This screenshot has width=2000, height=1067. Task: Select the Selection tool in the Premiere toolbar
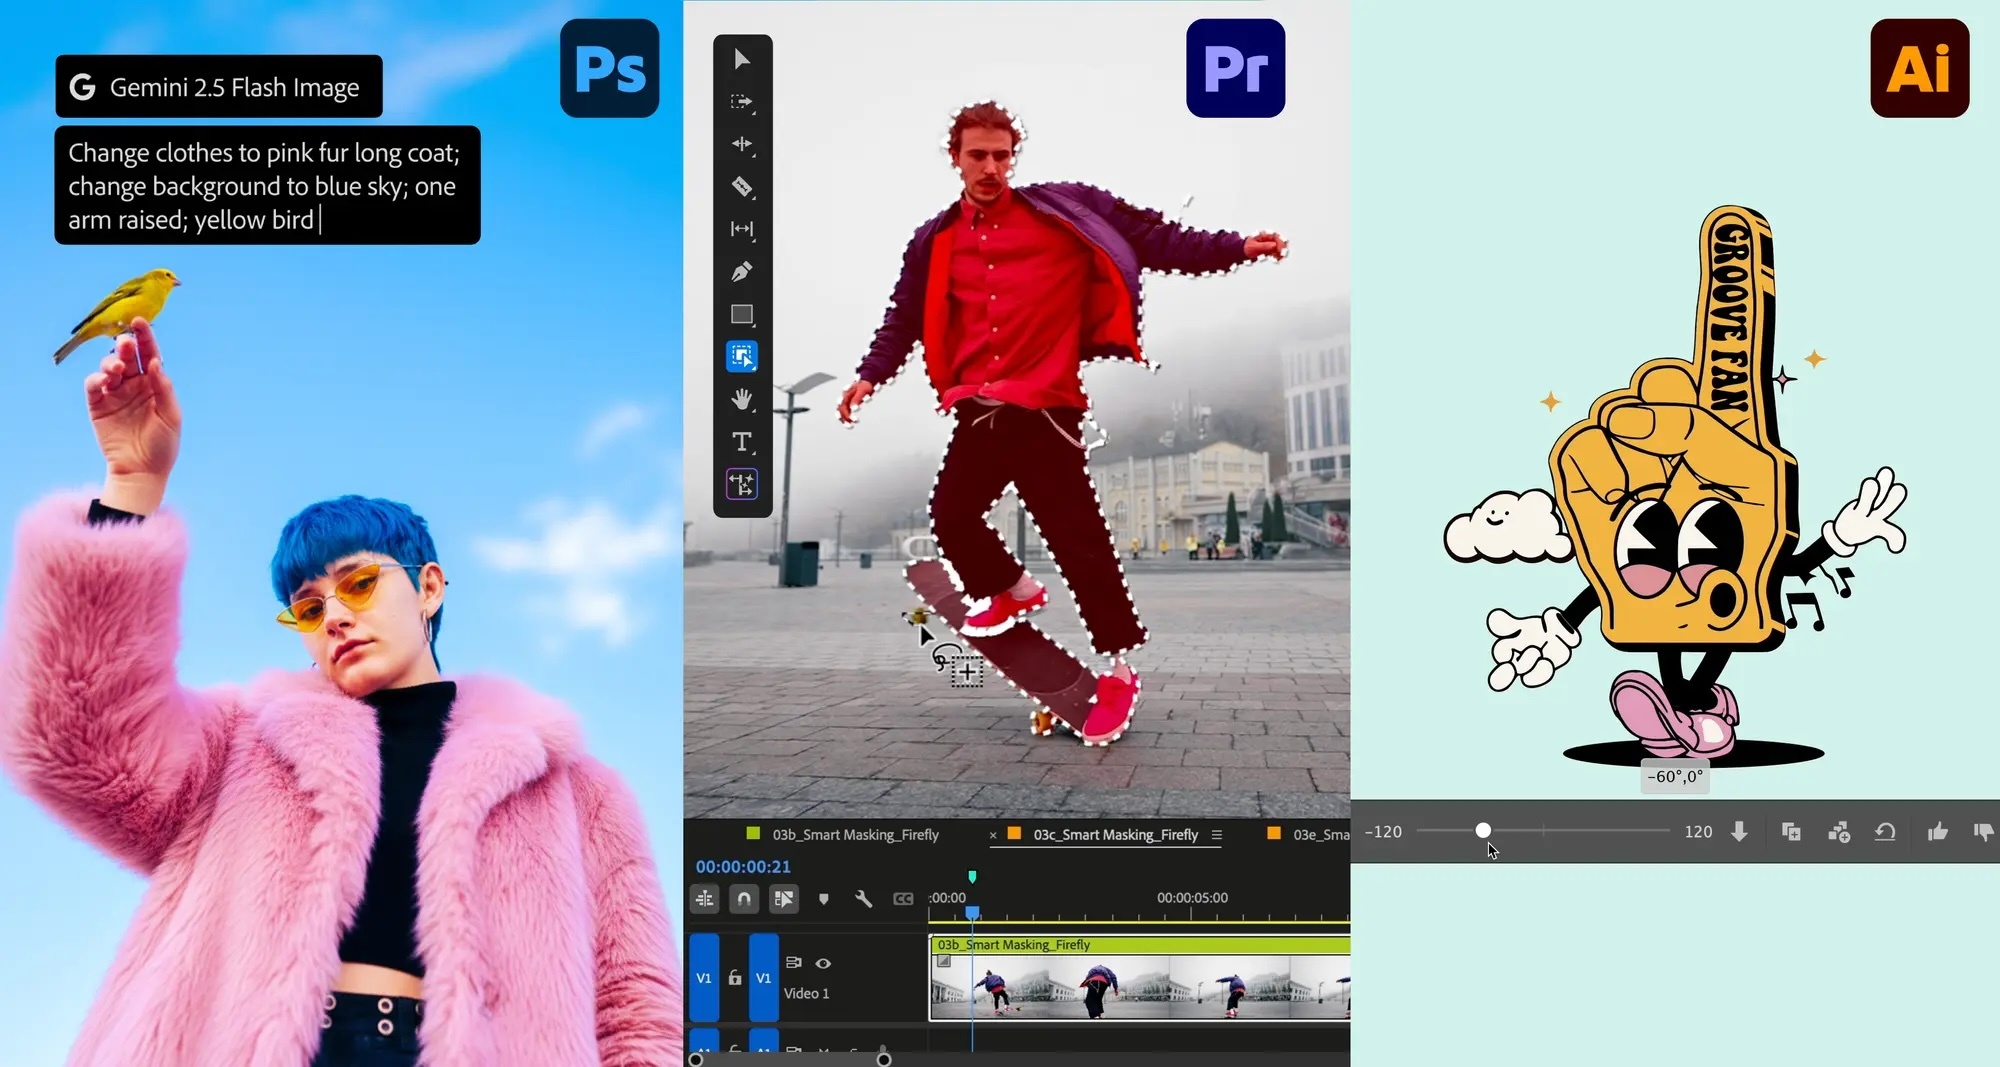[x=742, y=59]
